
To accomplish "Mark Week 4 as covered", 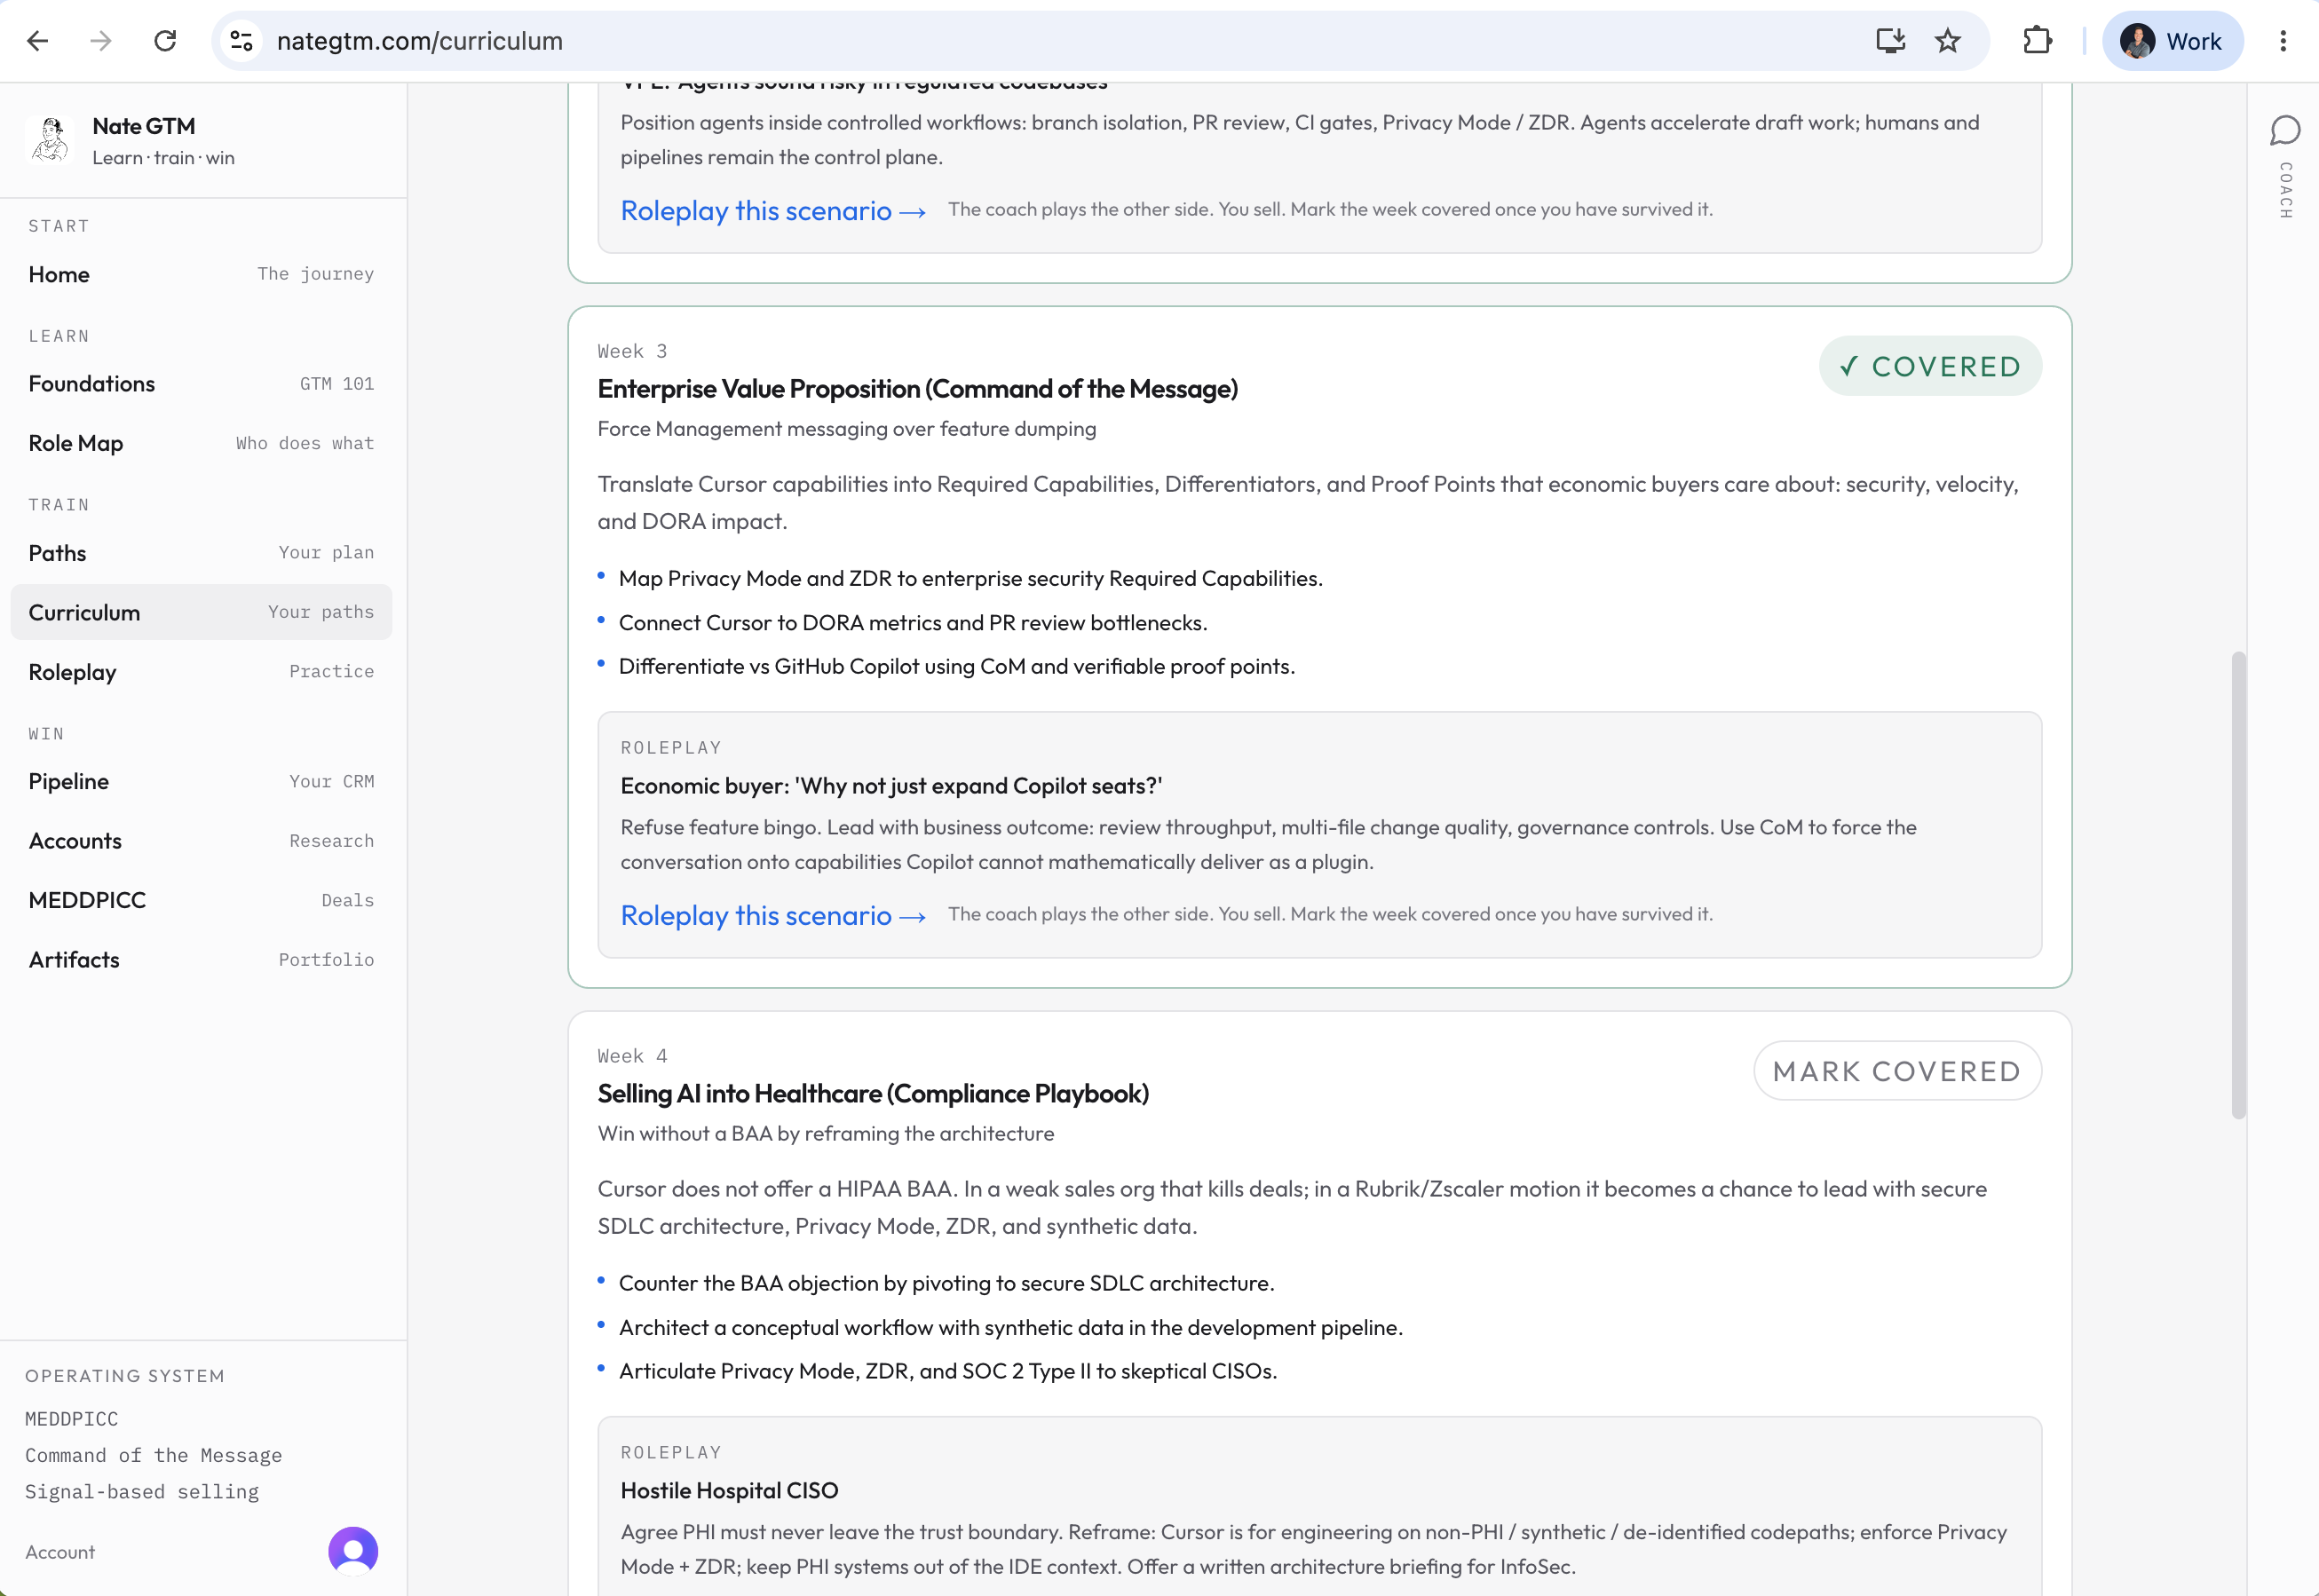I will tap(1897, 1071).
